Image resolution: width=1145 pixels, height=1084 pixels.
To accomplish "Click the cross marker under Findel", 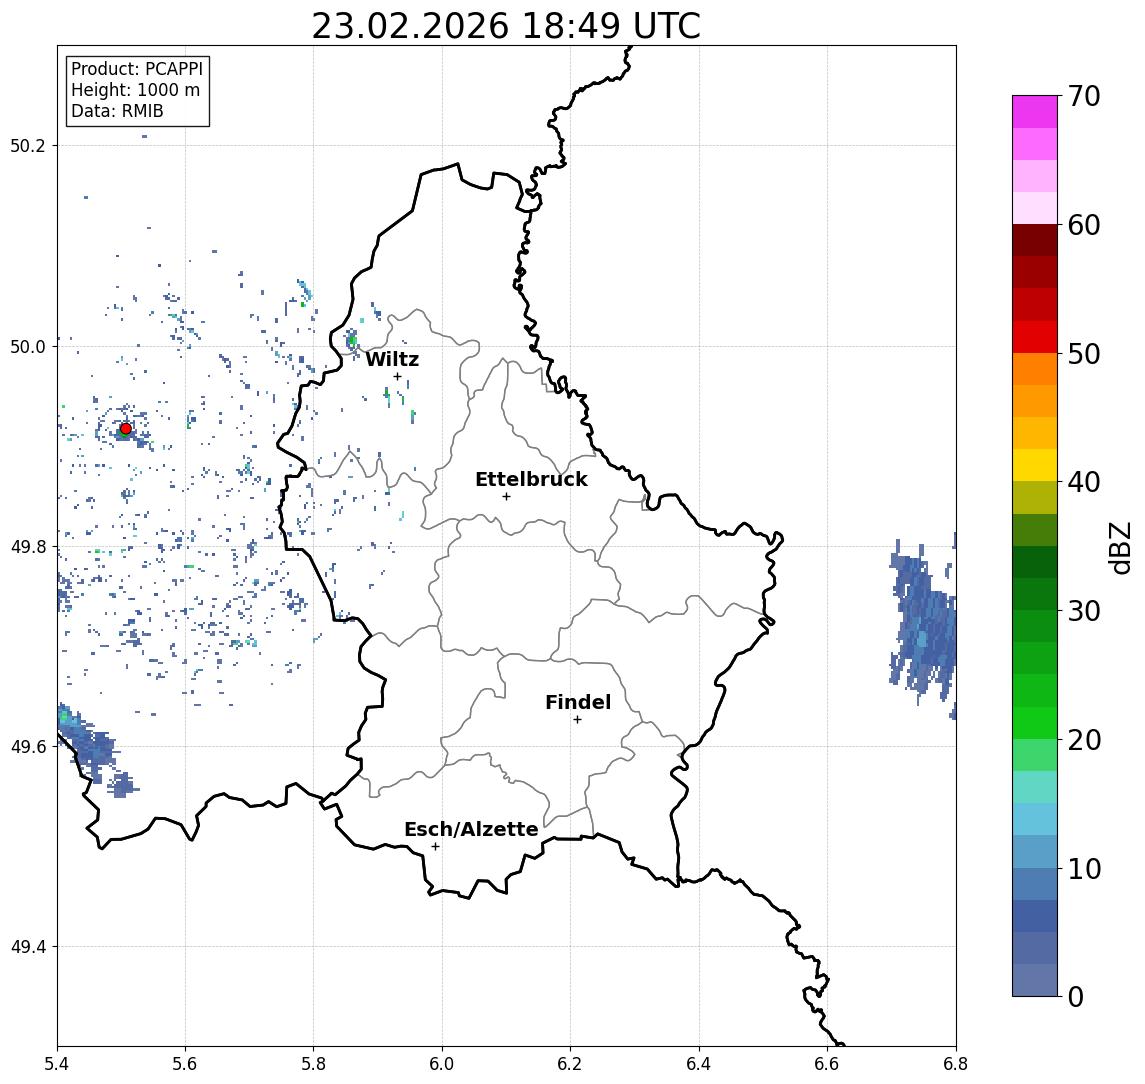I will click(577, 720).
